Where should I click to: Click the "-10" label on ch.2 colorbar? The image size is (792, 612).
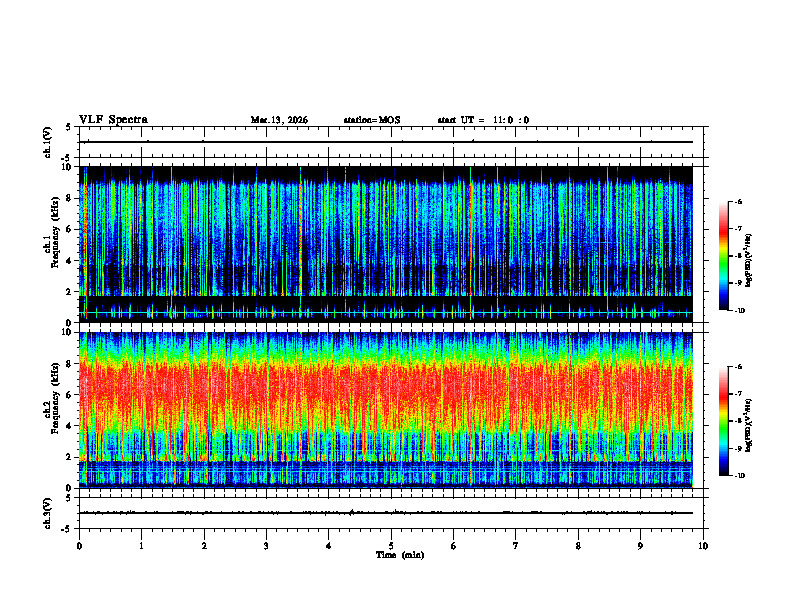coord(739,475)
